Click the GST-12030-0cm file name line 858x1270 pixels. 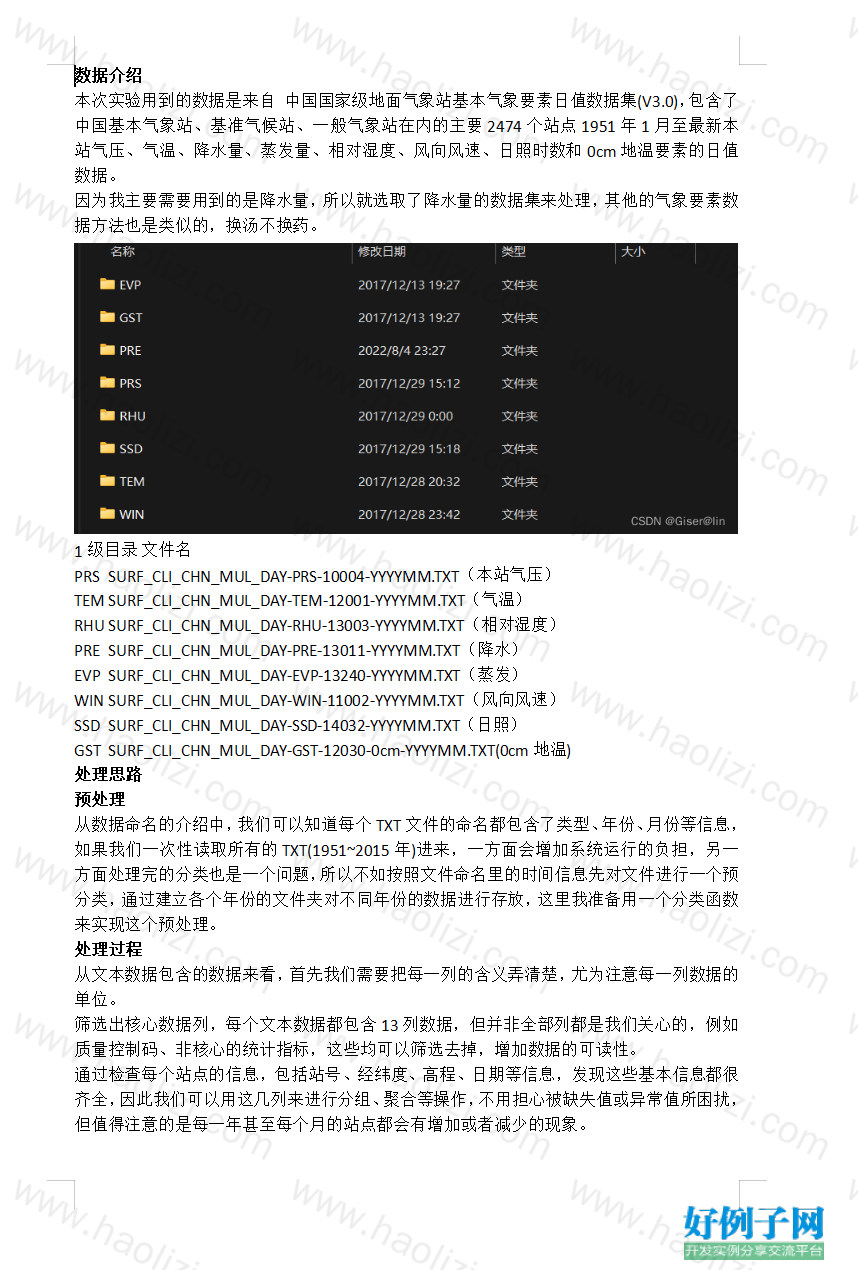point(323,750)
